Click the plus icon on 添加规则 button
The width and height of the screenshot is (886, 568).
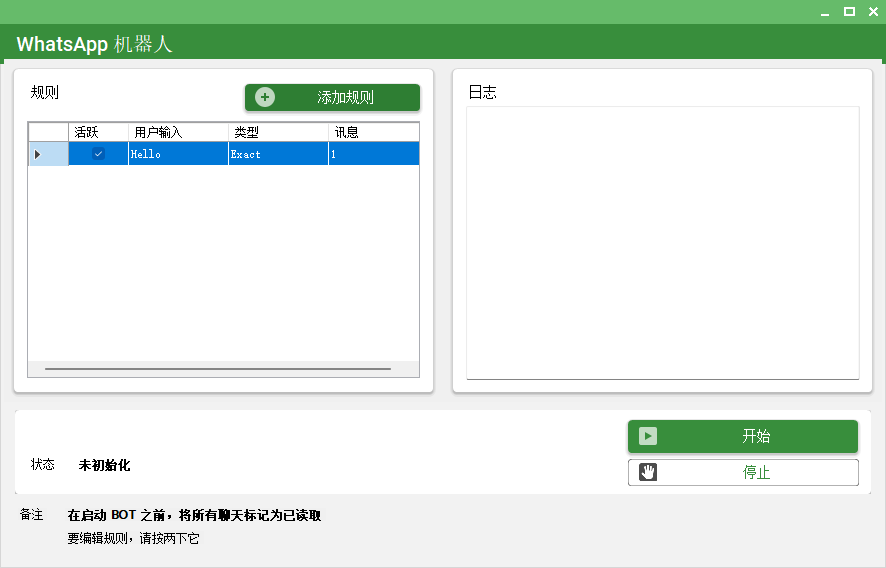(x=264, y=97)
